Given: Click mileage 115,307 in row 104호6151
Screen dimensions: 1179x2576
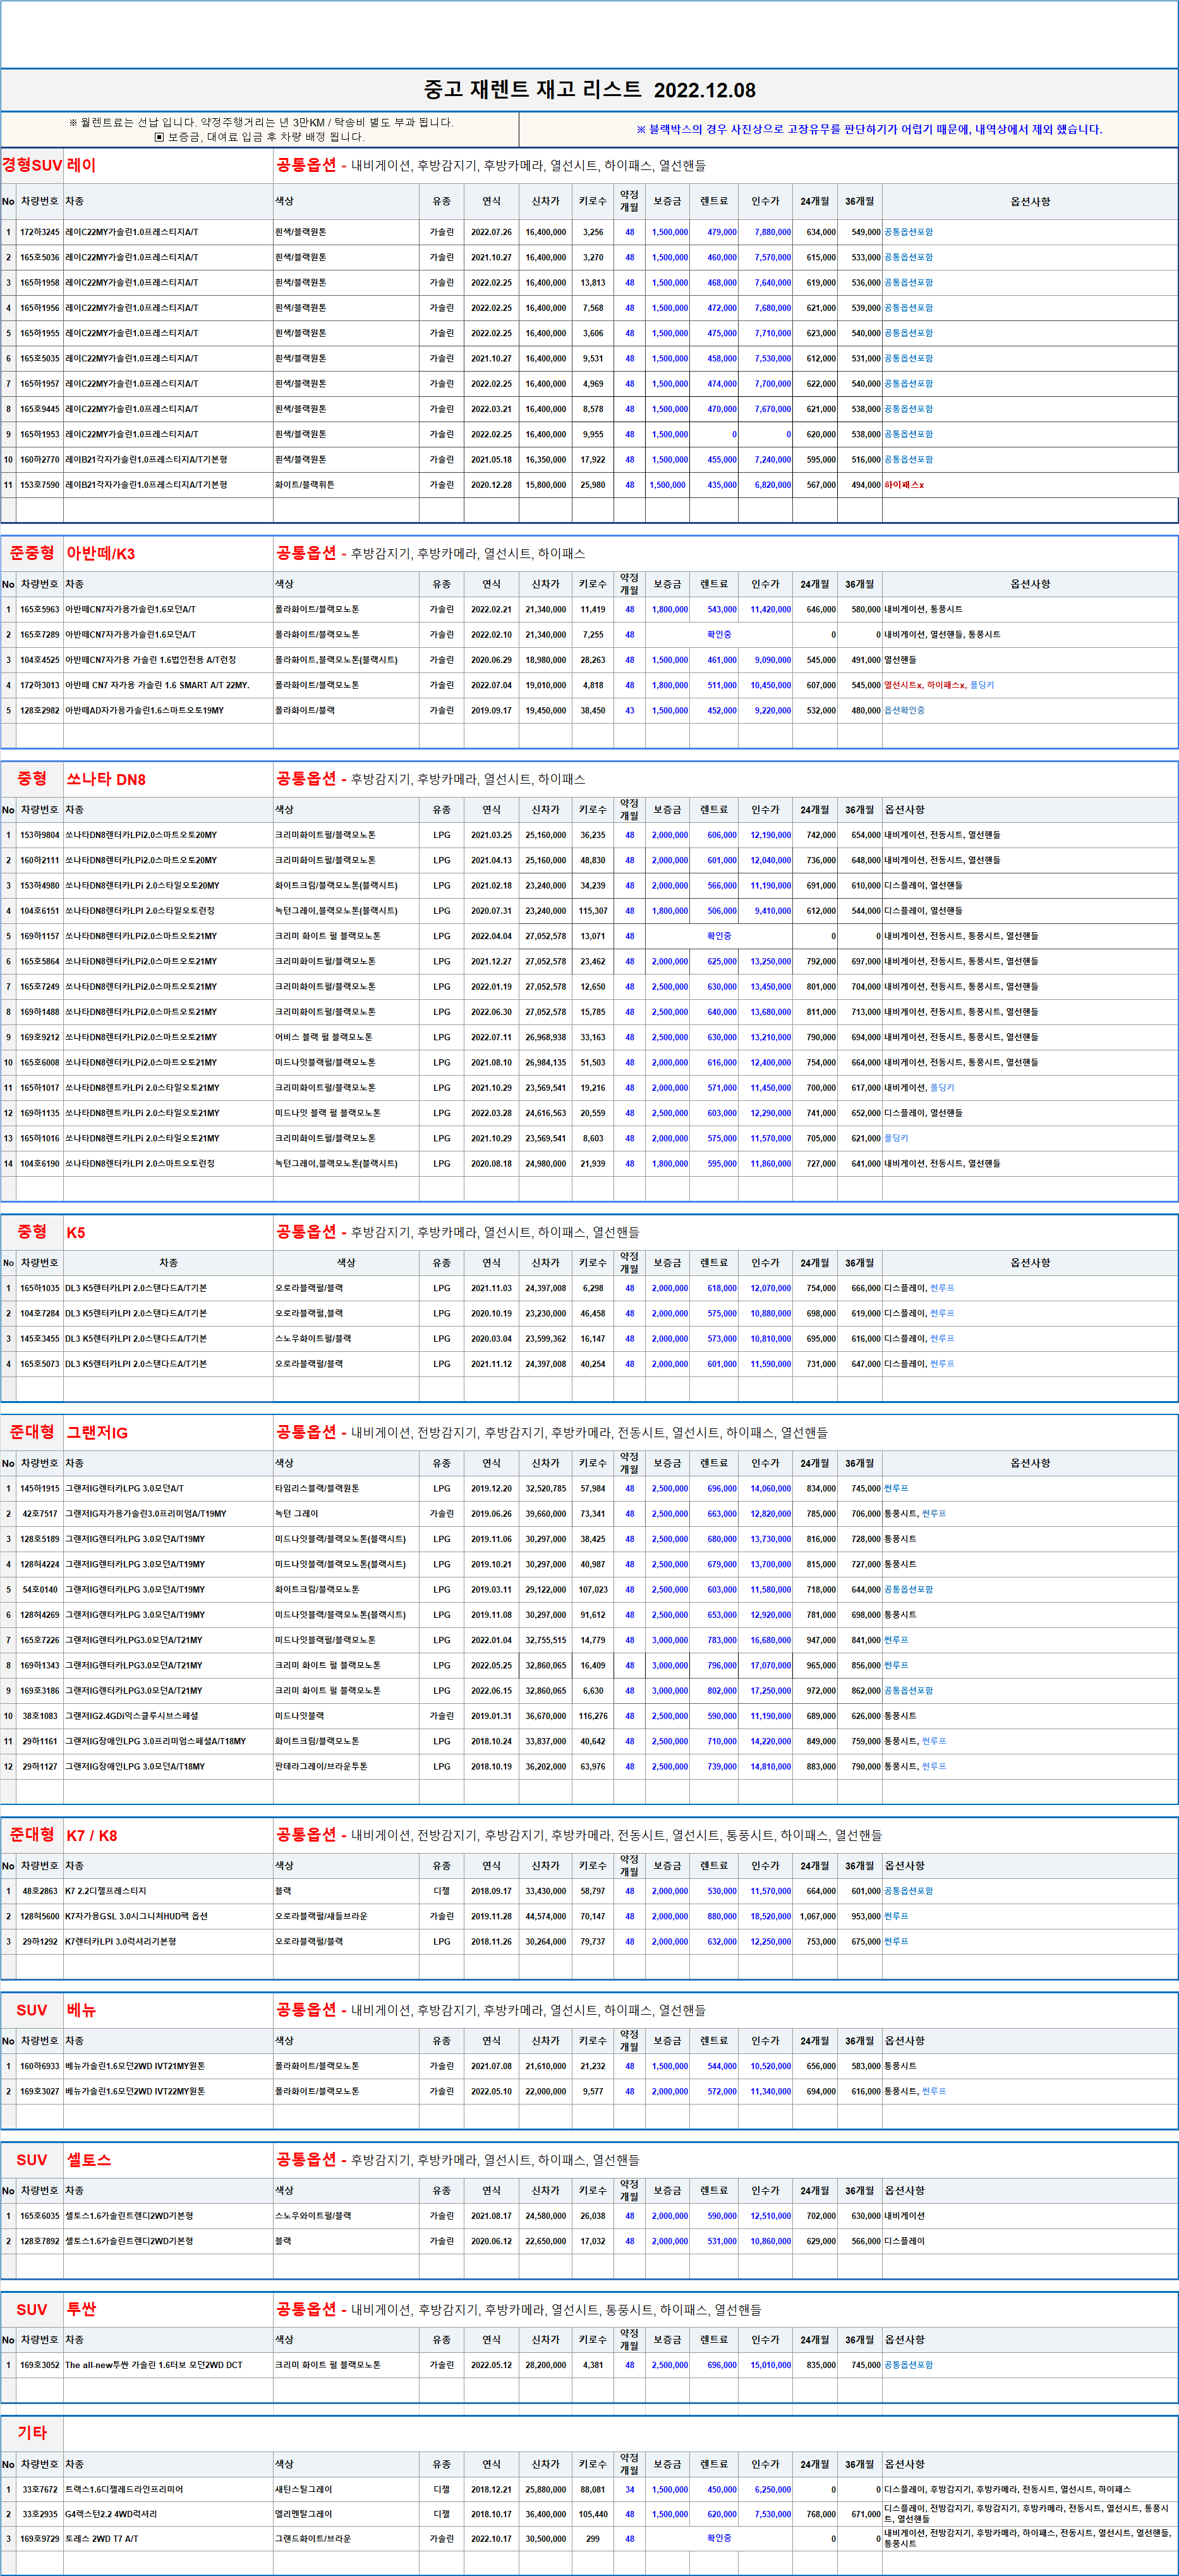Looking at the screenshot, I should [x=593, y=911].
